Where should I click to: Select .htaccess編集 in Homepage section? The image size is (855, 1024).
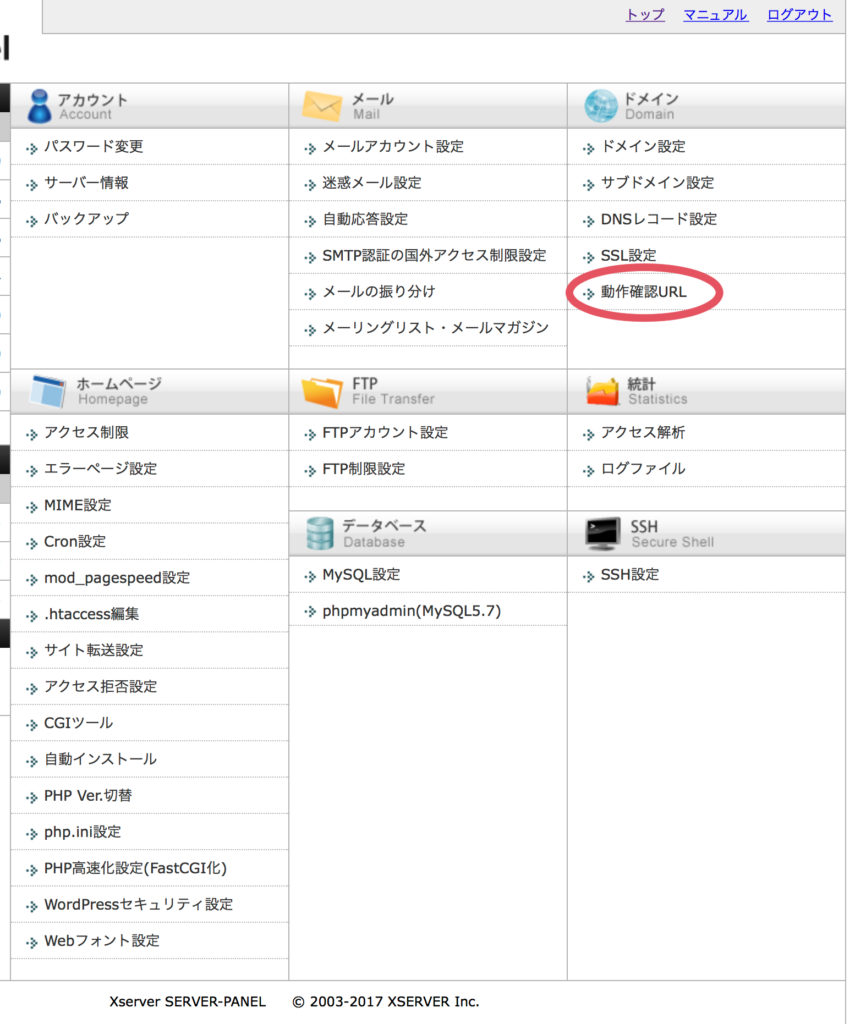(x=91, y=614)
